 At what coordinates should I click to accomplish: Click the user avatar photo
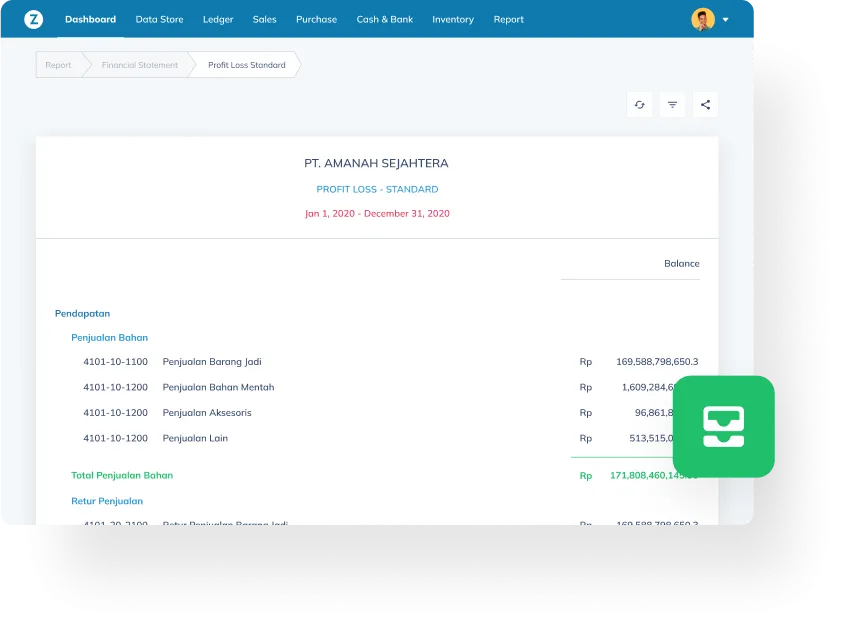click(703, 19)
